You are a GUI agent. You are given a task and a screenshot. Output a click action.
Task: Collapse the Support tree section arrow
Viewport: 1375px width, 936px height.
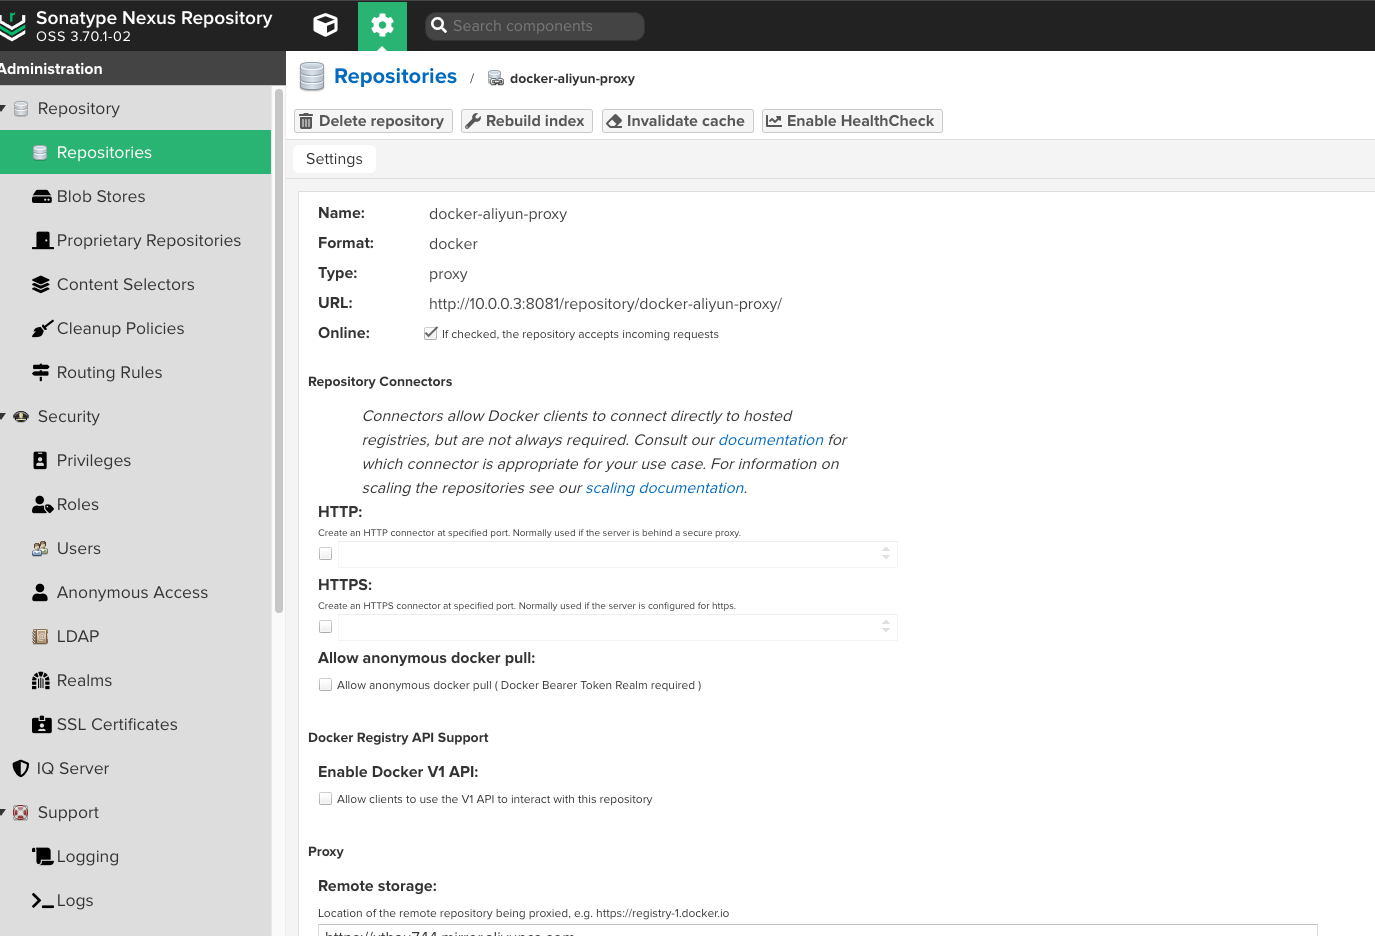pyautogui.click(x=3, y=812)
